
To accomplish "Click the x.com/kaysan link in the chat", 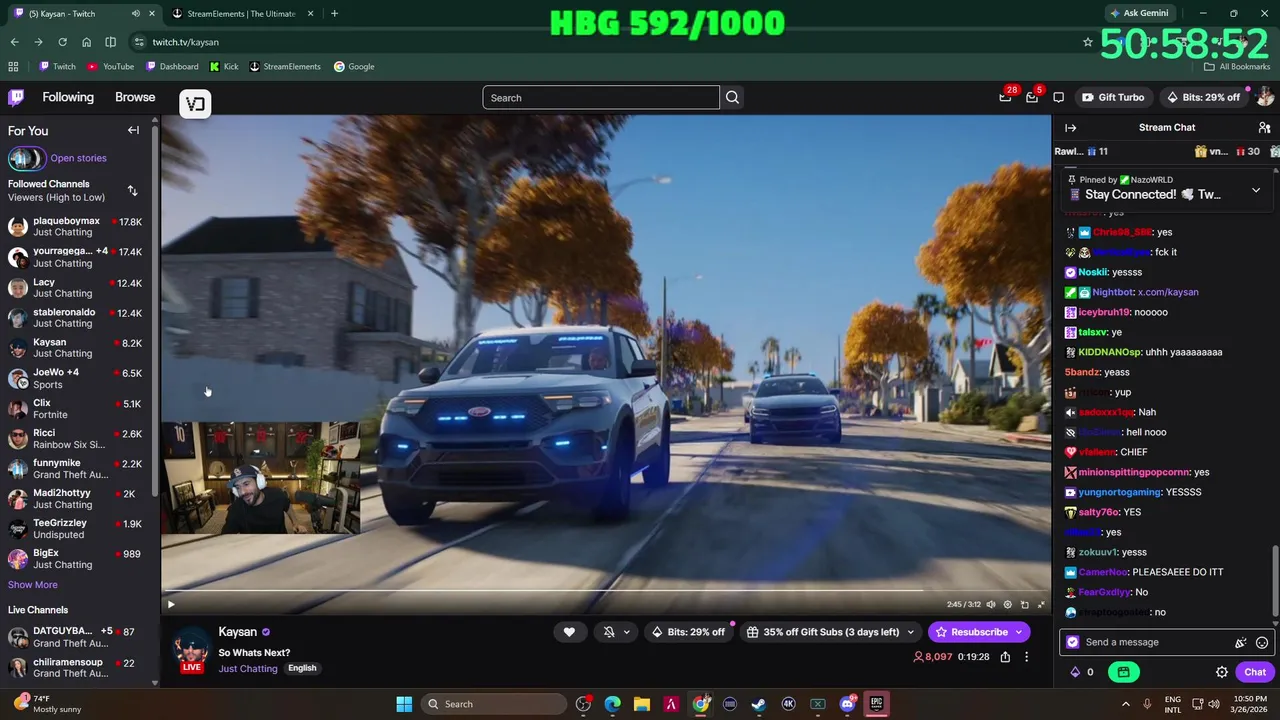I will (1168, 292).
